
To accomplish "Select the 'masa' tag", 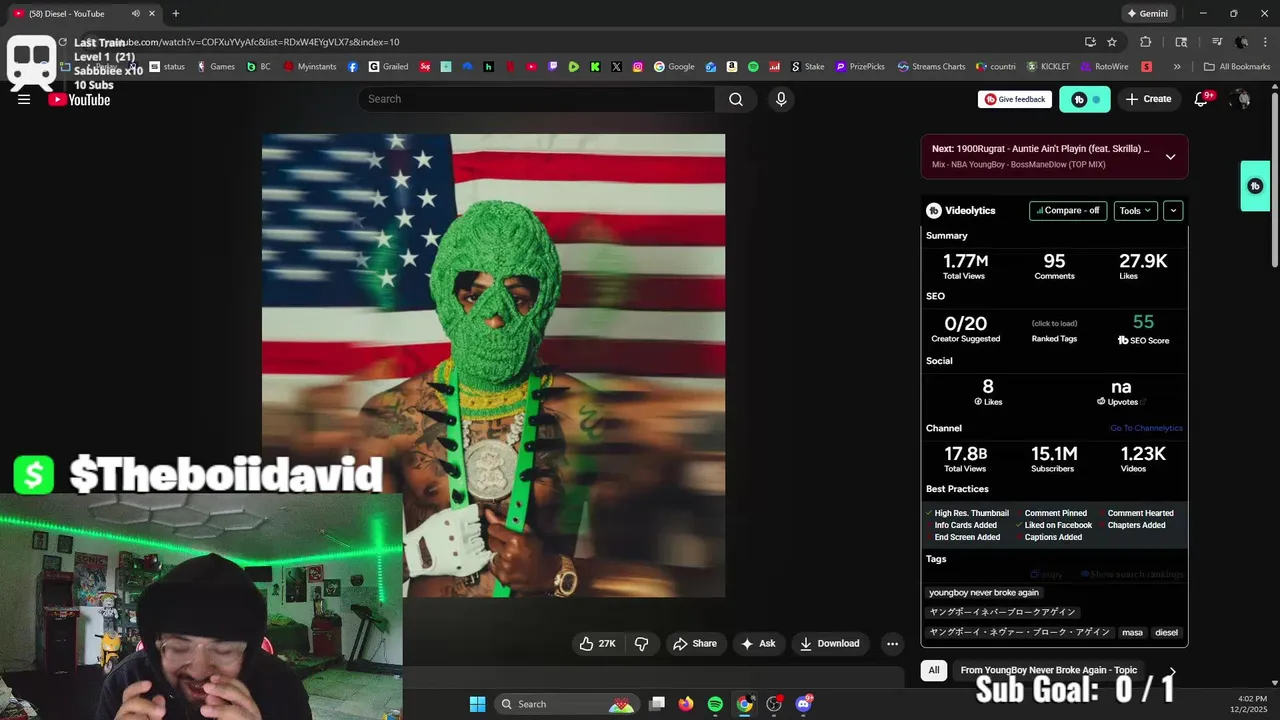I will click(x=1132, y=632).
